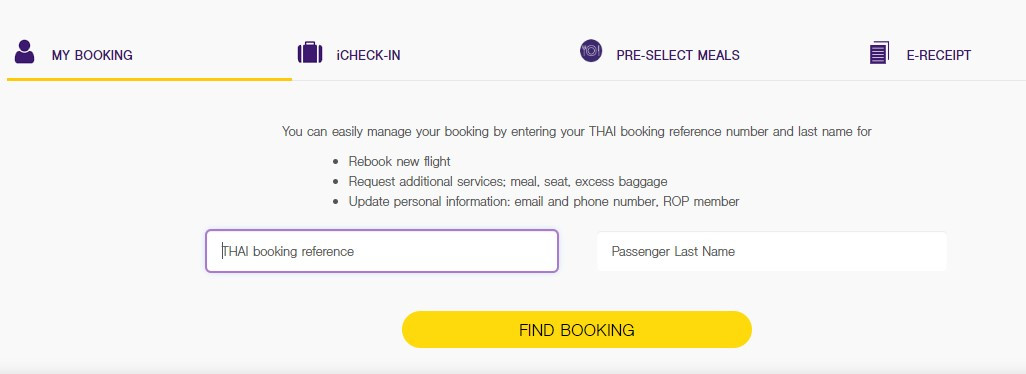Click the 'You can easily manage' intro sentence
1026x374 pixels.
pyautogui.click(x=576, y=131)
